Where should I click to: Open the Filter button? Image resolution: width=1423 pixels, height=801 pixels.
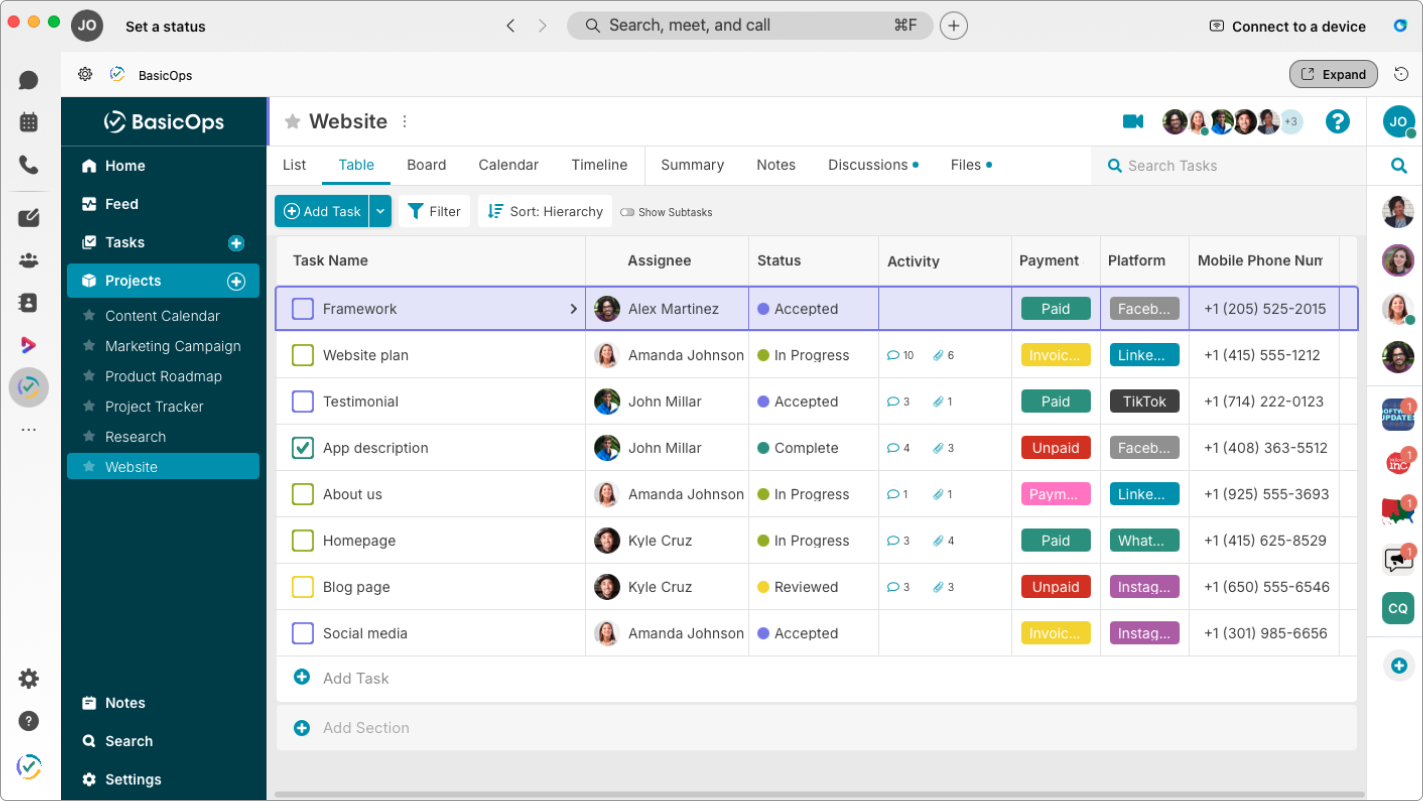434,211
